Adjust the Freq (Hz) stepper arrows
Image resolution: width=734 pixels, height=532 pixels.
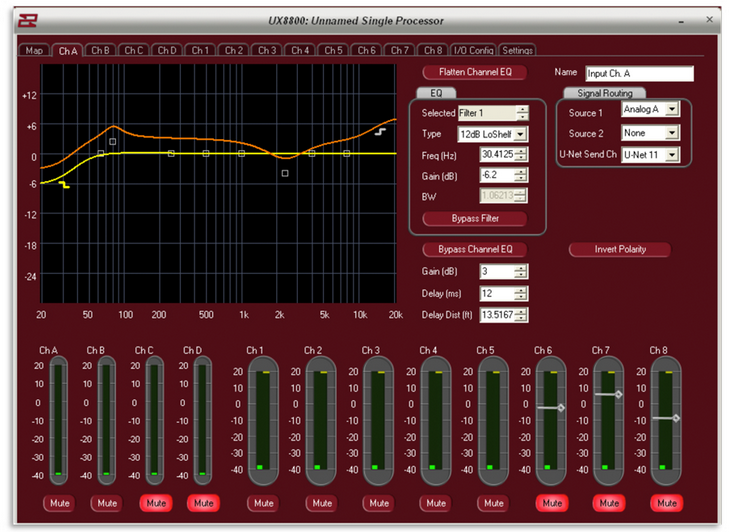click(x=521, y=154)
